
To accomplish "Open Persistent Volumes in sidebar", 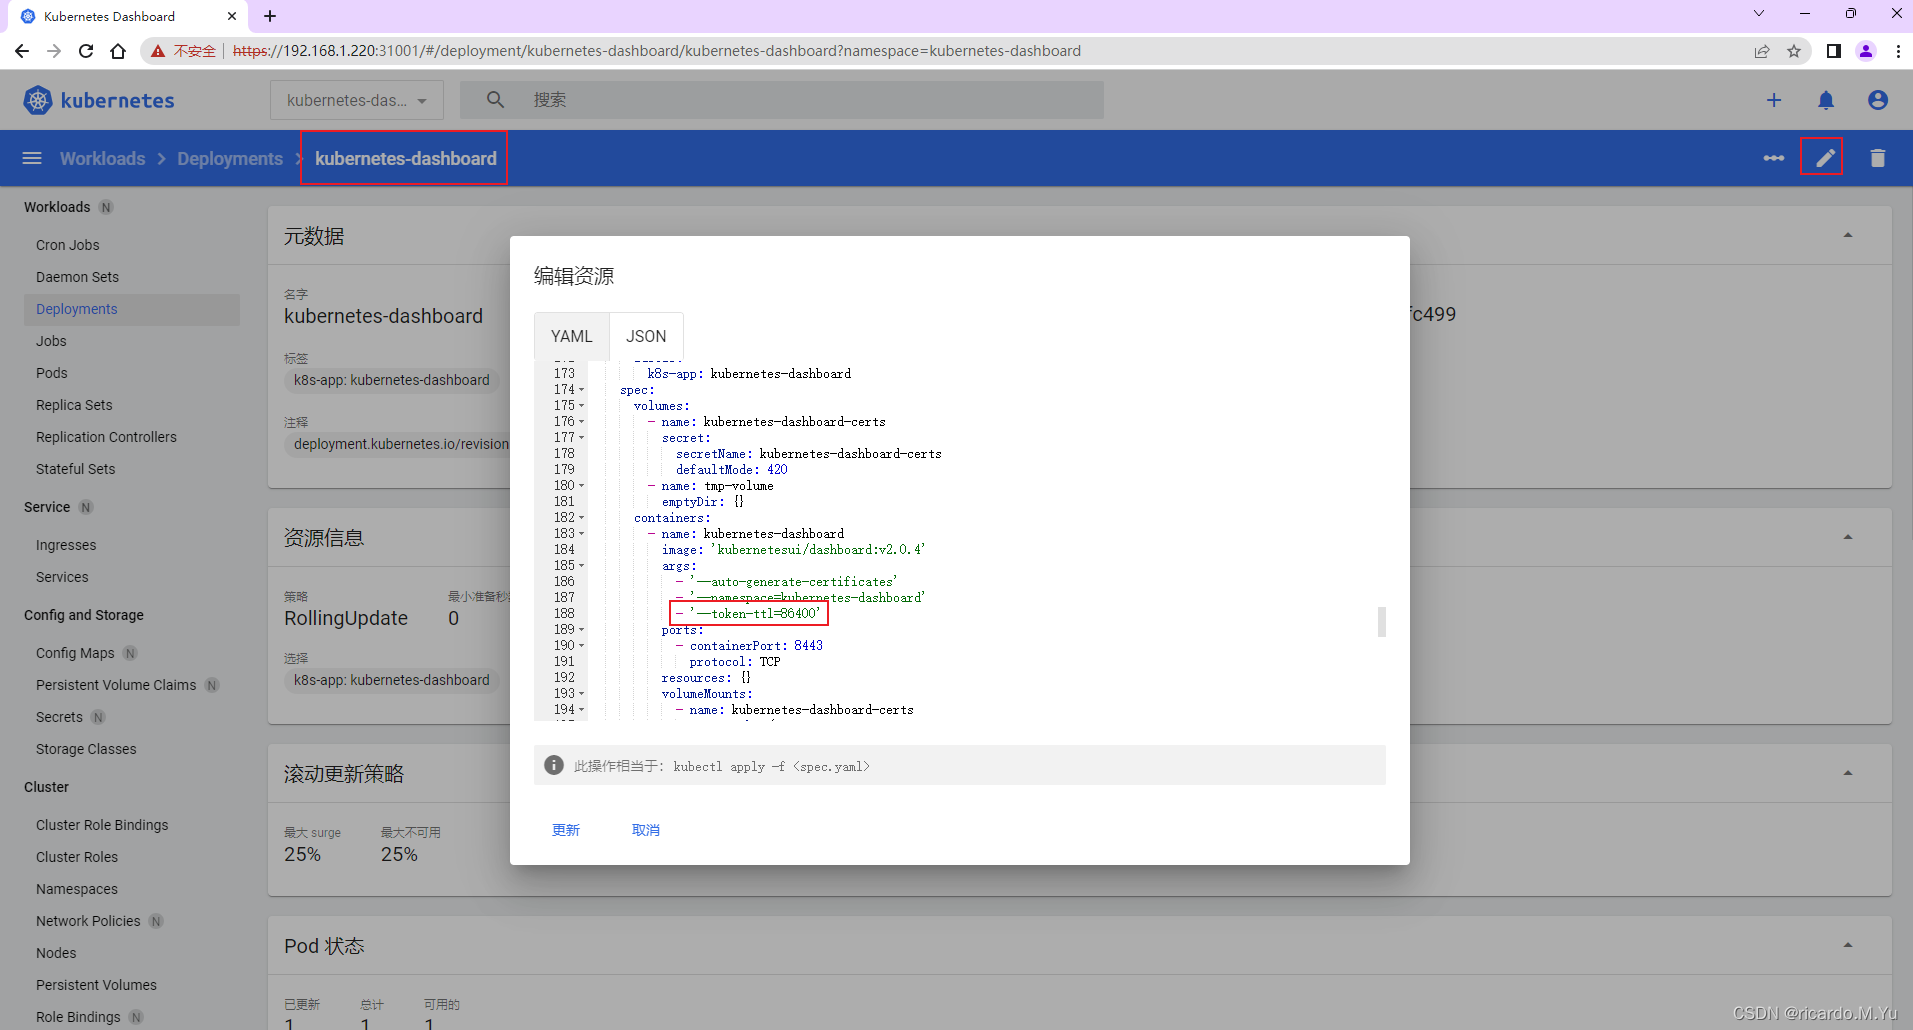I will [x=96, y=985].
